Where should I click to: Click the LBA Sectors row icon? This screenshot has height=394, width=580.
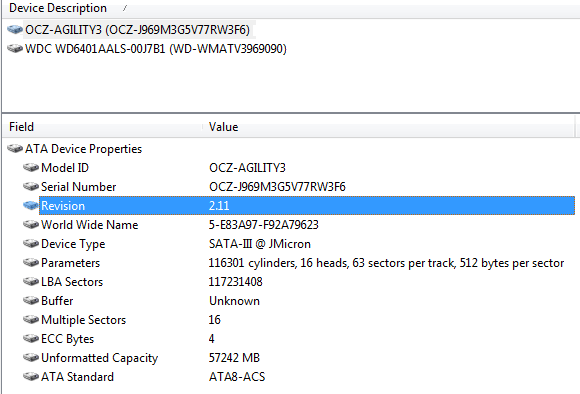pos(31,282)
